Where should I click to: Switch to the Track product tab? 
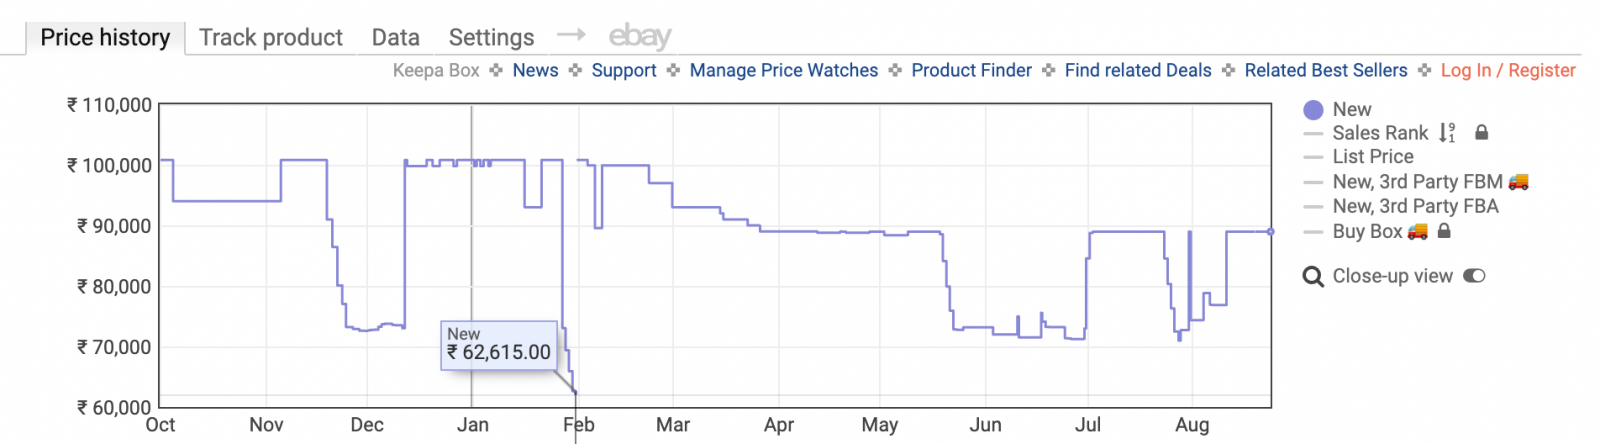click(271, 37)
